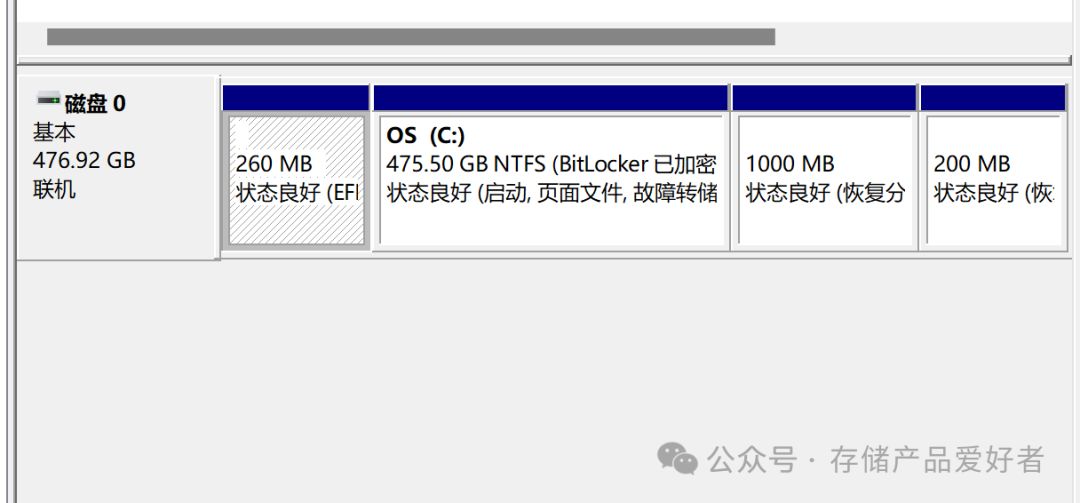
Task: Click the "475.50 GB NTFS" text line
Action: (466, 164)
